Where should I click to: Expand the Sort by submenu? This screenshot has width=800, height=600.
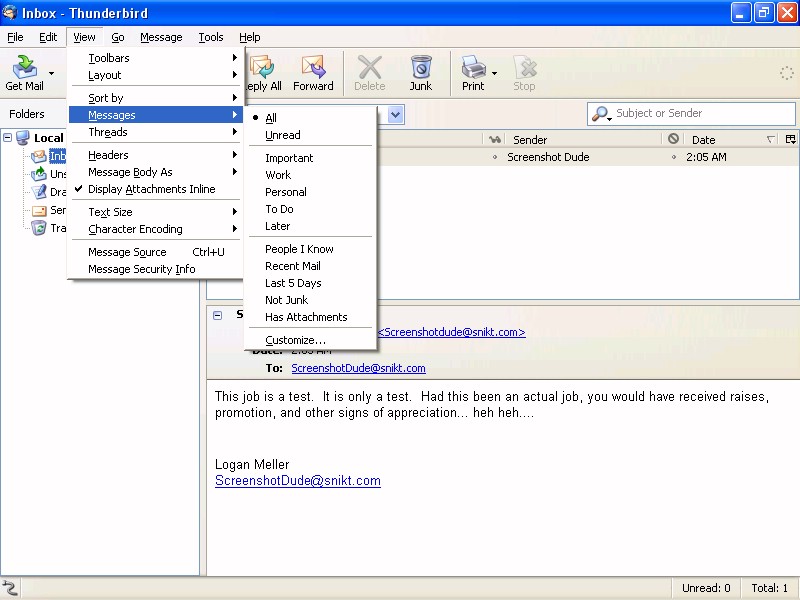point(156,98)
